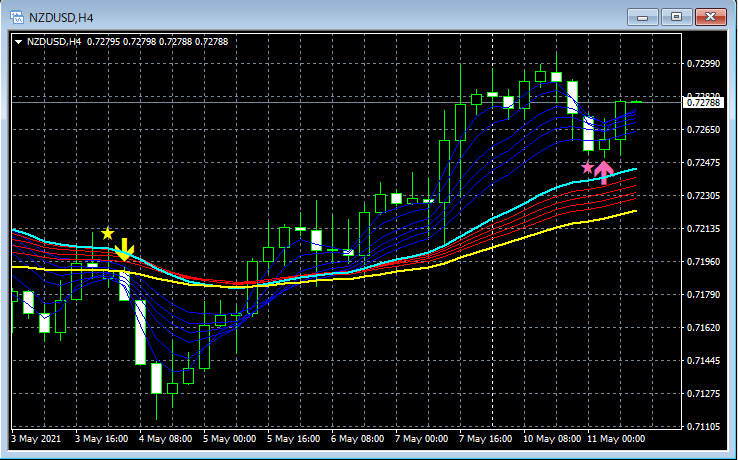Click the 0.71445 price scale label

(x=704, y=361)
